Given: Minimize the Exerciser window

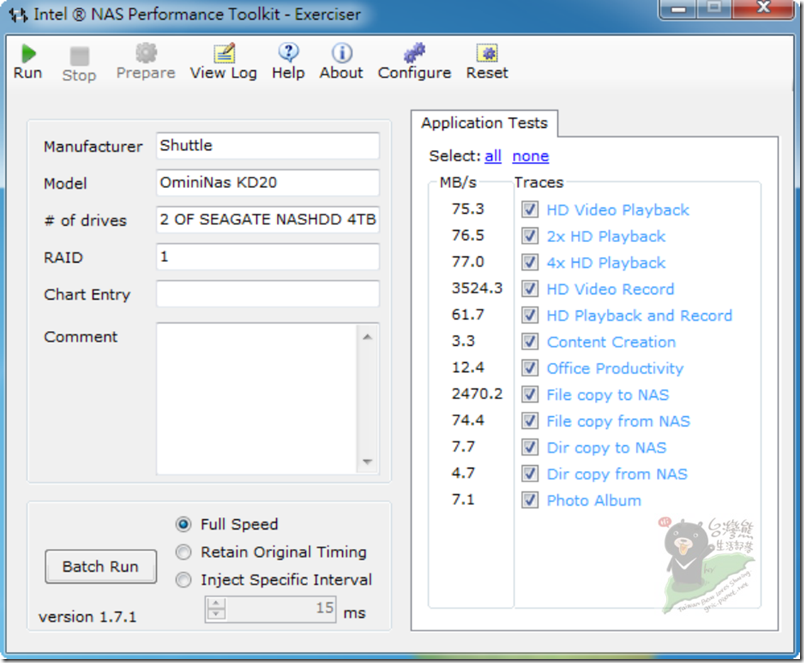Looking at the screenshot, I should [x=678, y=9].
